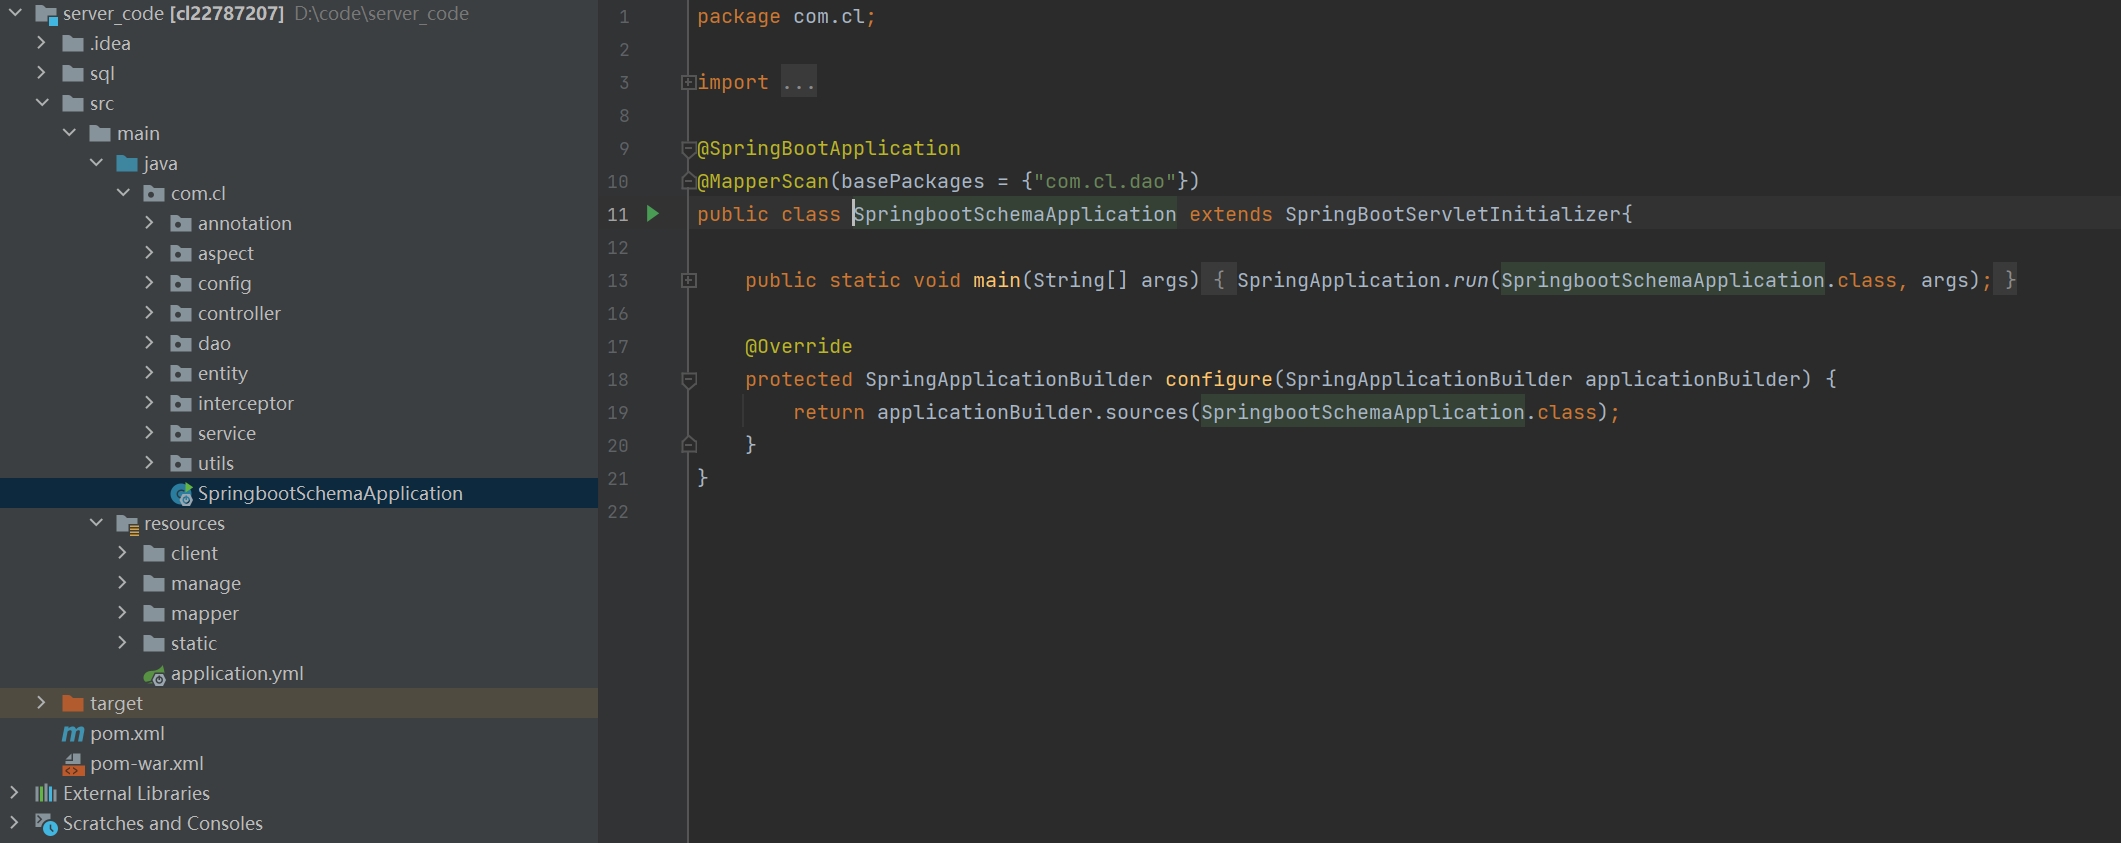Click line number 19 in the gutter
Viewport: 2121px width, 843px height.
pyautogui.click(x=618, y=412)
